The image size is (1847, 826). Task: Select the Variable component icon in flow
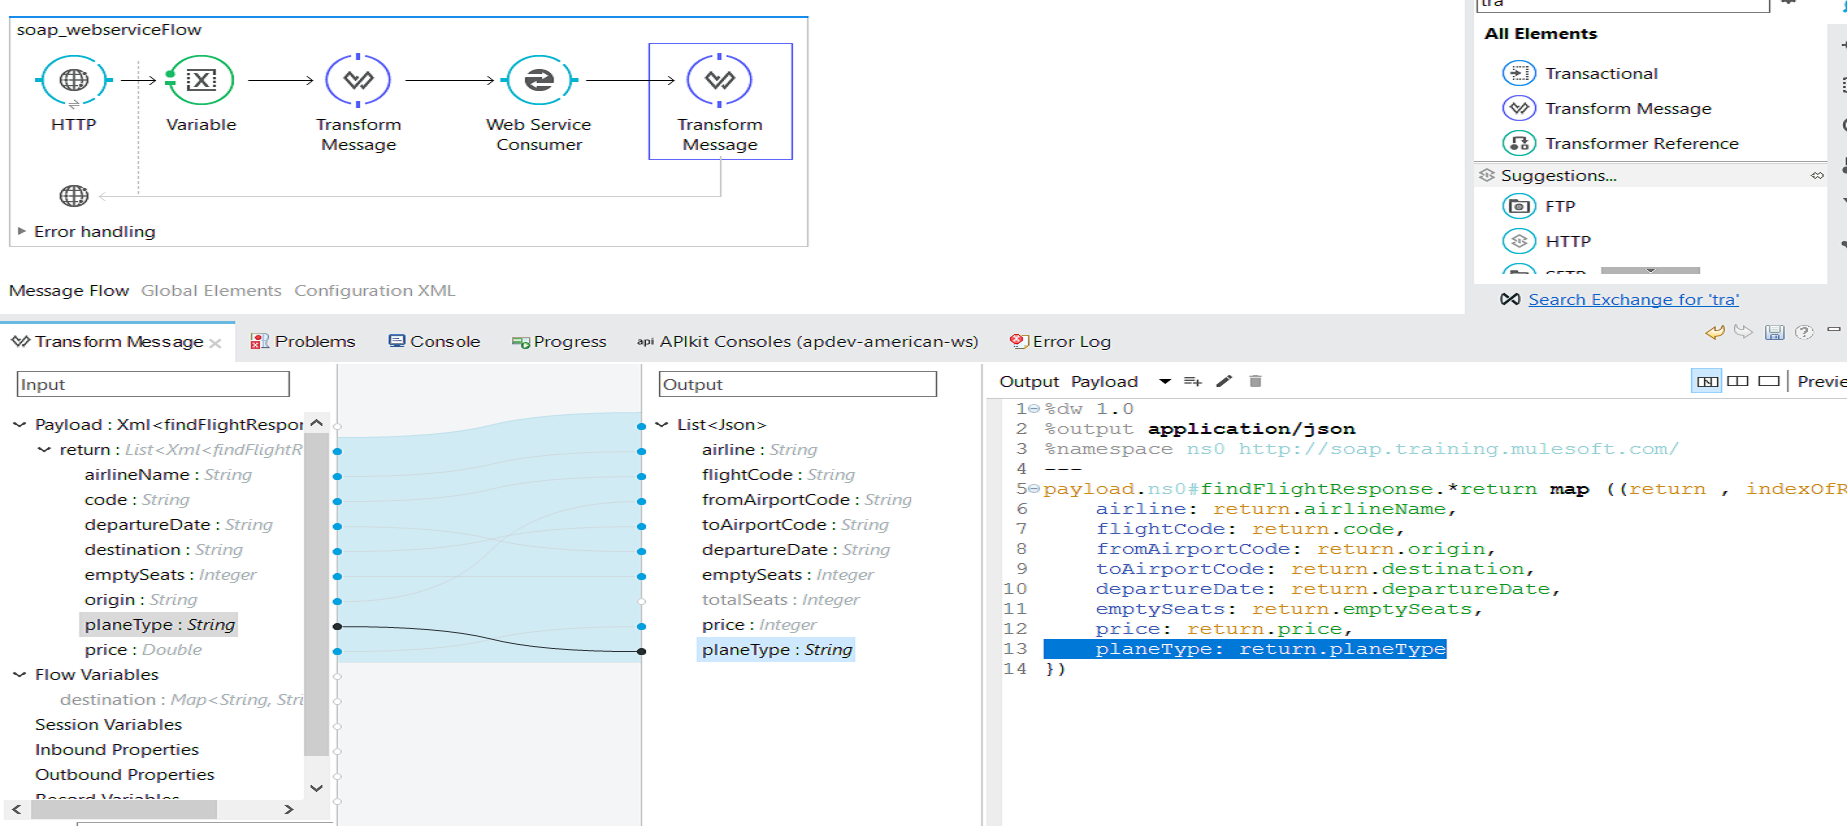[201, 80]
